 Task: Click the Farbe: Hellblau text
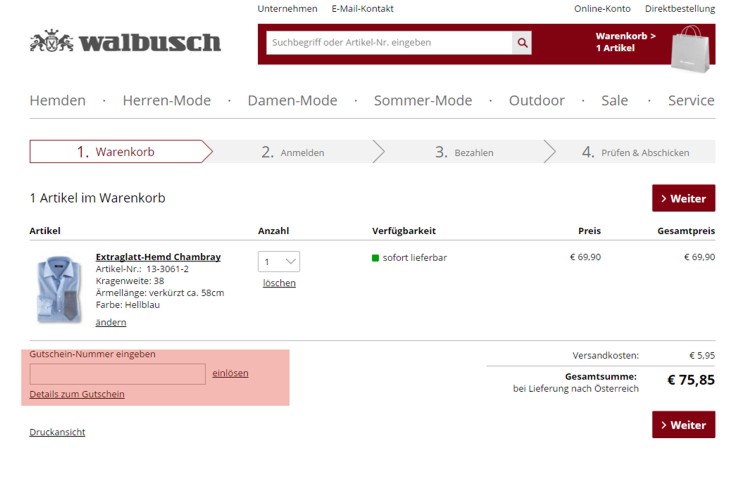point(127,305)
